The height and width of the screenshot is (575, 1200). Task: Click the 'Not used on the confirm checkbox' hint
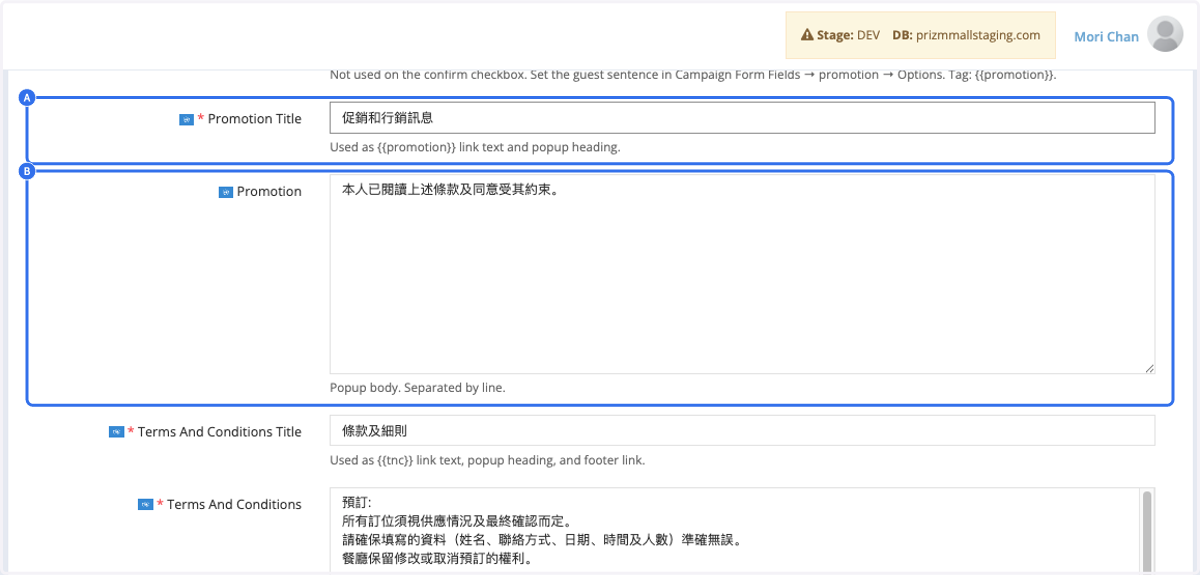coord(693,75)
